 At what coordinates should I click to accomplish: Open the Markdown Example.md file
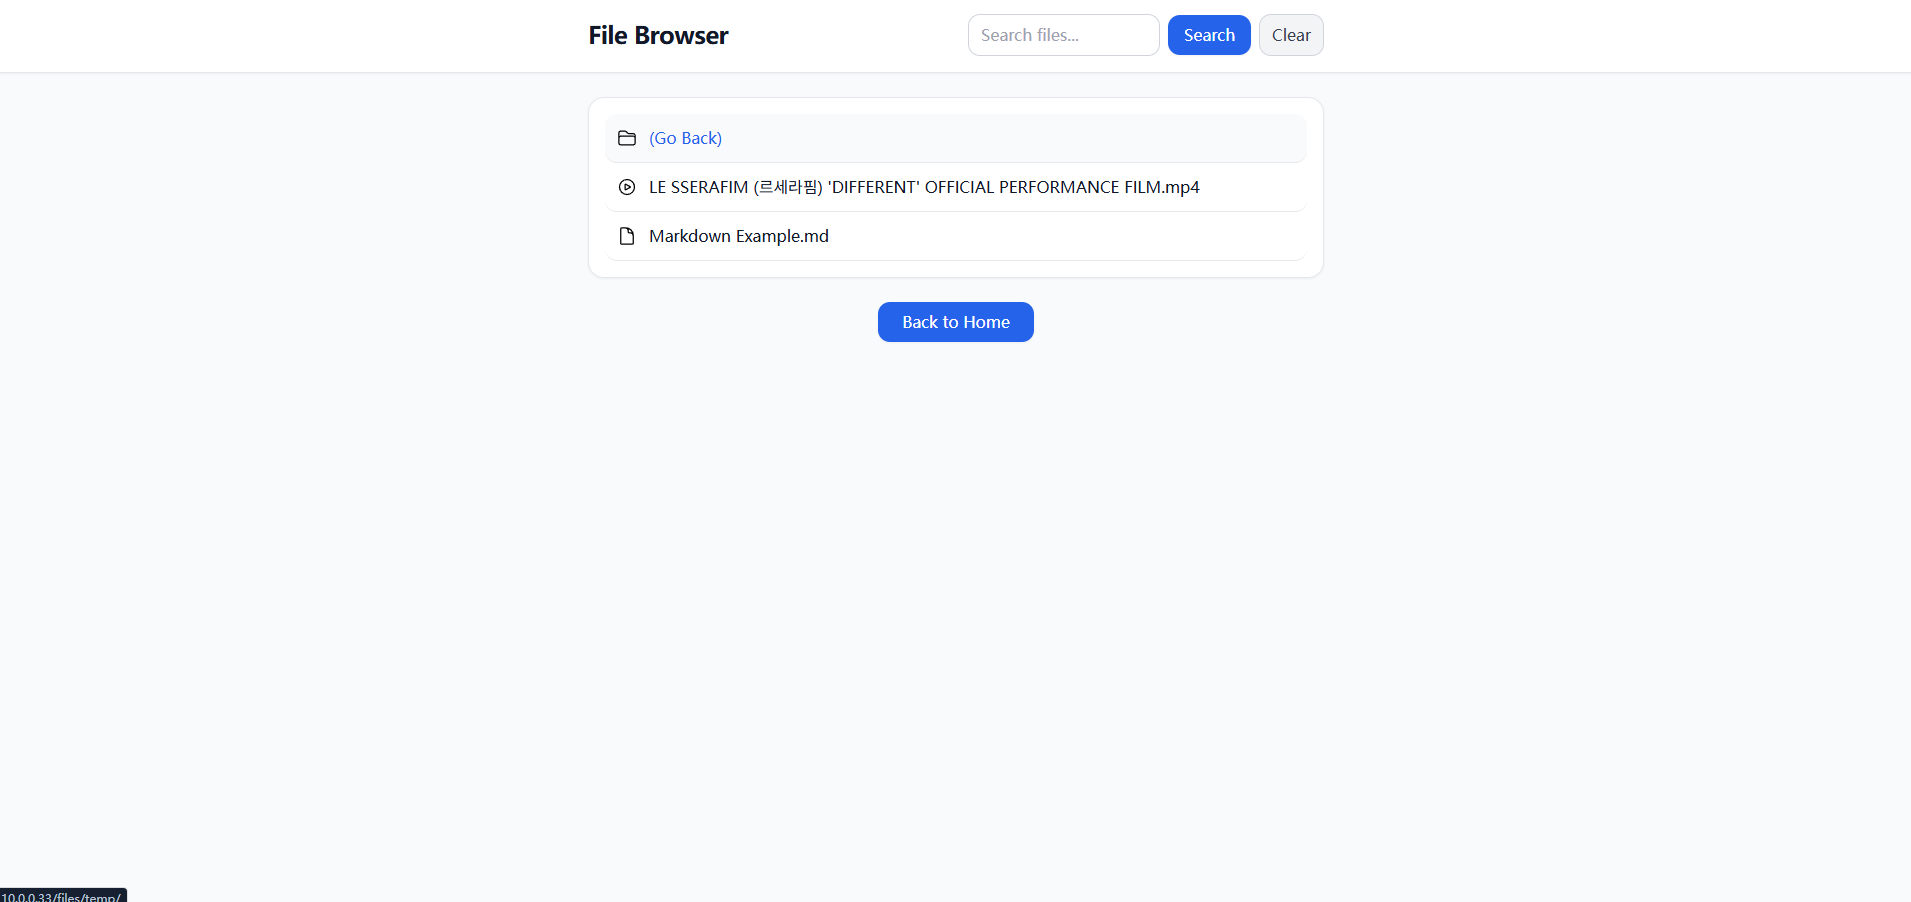click(738, 236)
